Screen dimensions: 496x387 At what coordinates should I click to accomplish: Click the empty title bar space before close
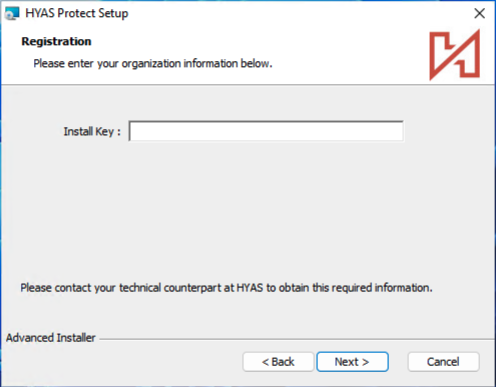300,13
